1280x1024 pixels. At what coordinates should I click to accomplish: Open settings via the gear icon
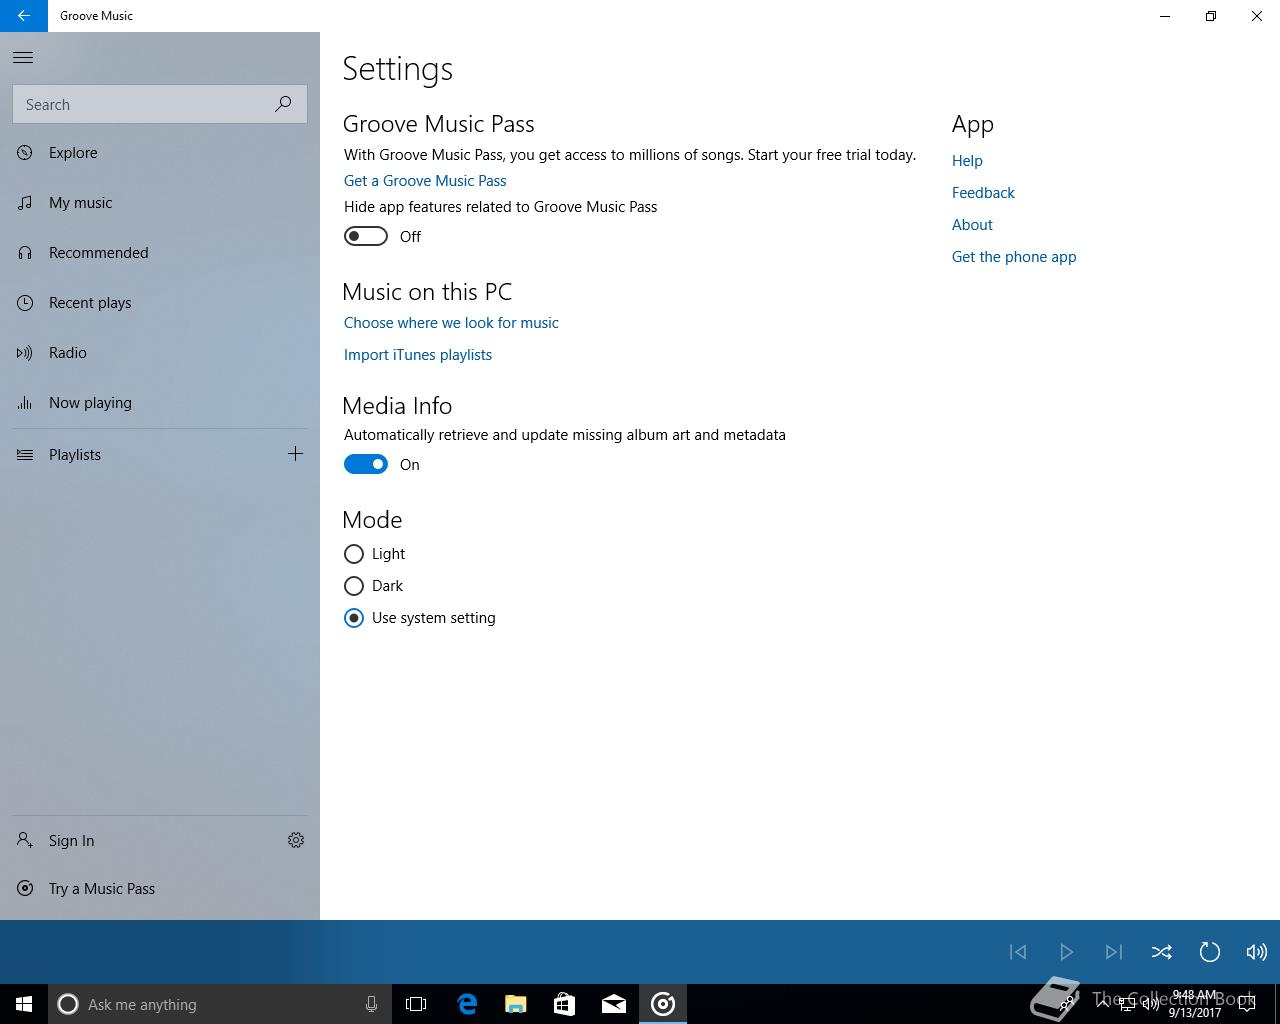tap(296, 840)
